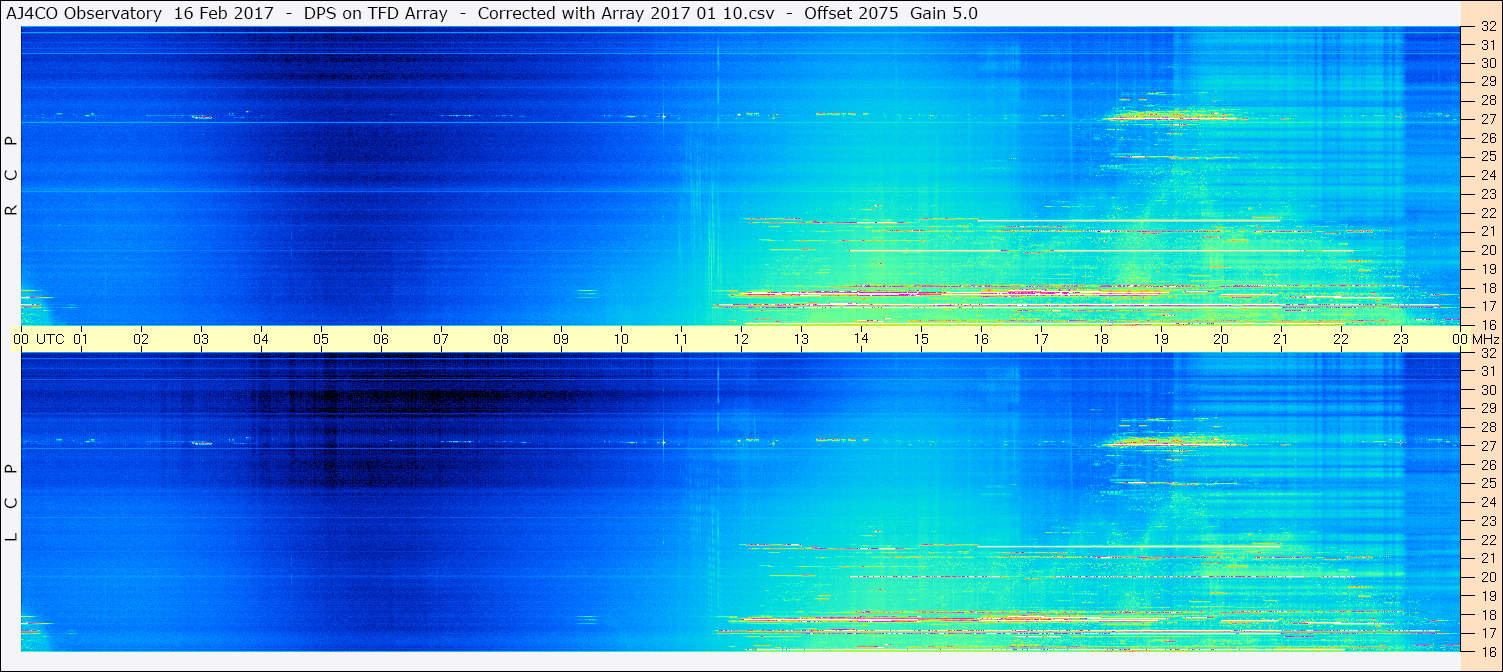
Task: Select the 22 hour time axis marker
Action: pos(1341,339)
